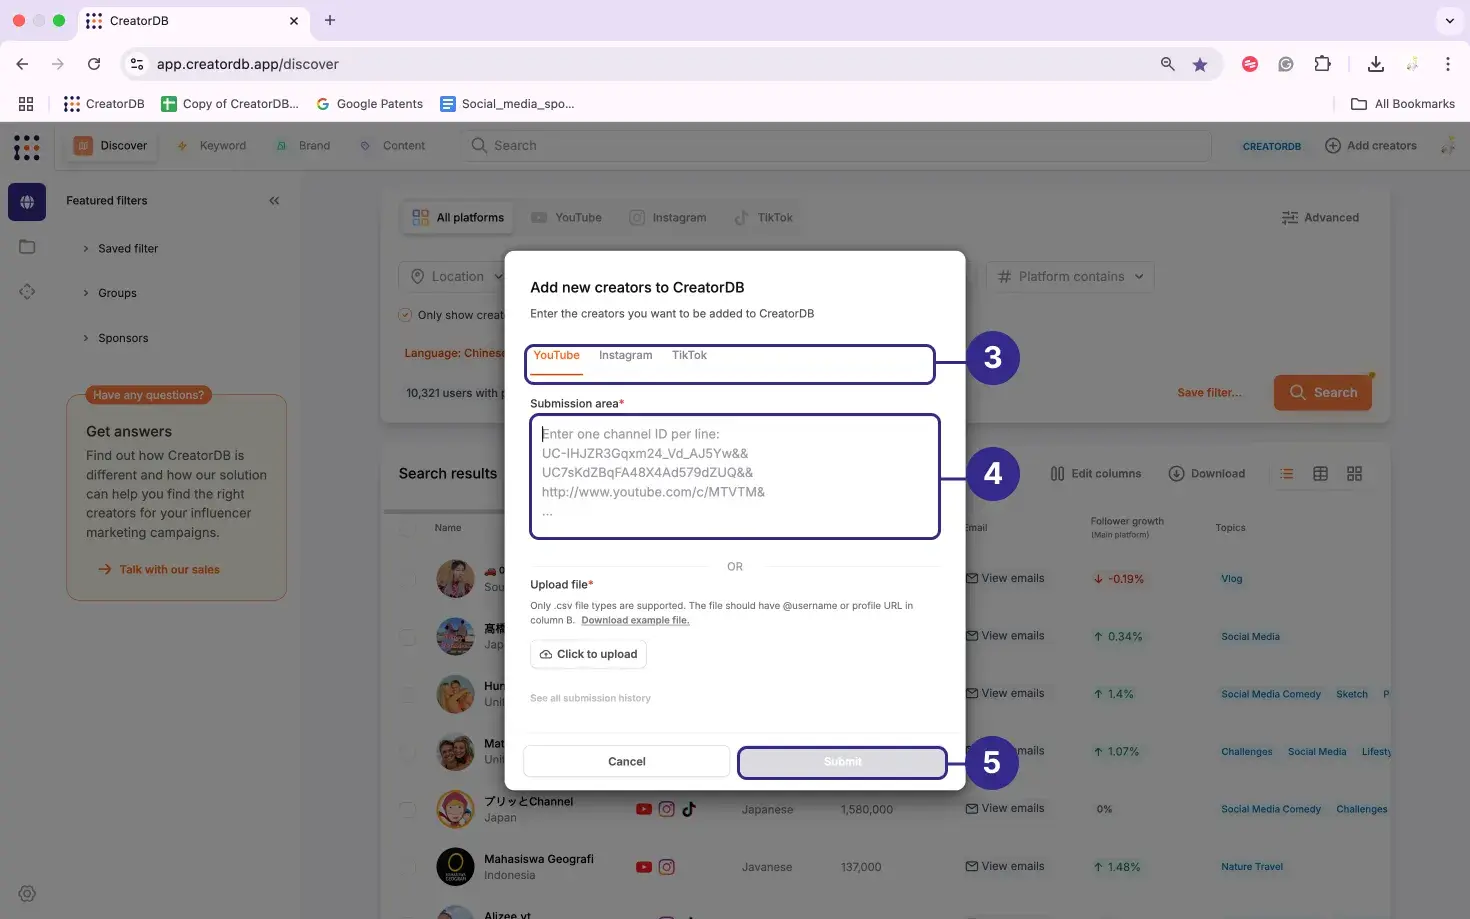The height and width of the screenshot is (919, 1470).
Task: Select the Instagram tab in dialog
Action: point(625,356)
